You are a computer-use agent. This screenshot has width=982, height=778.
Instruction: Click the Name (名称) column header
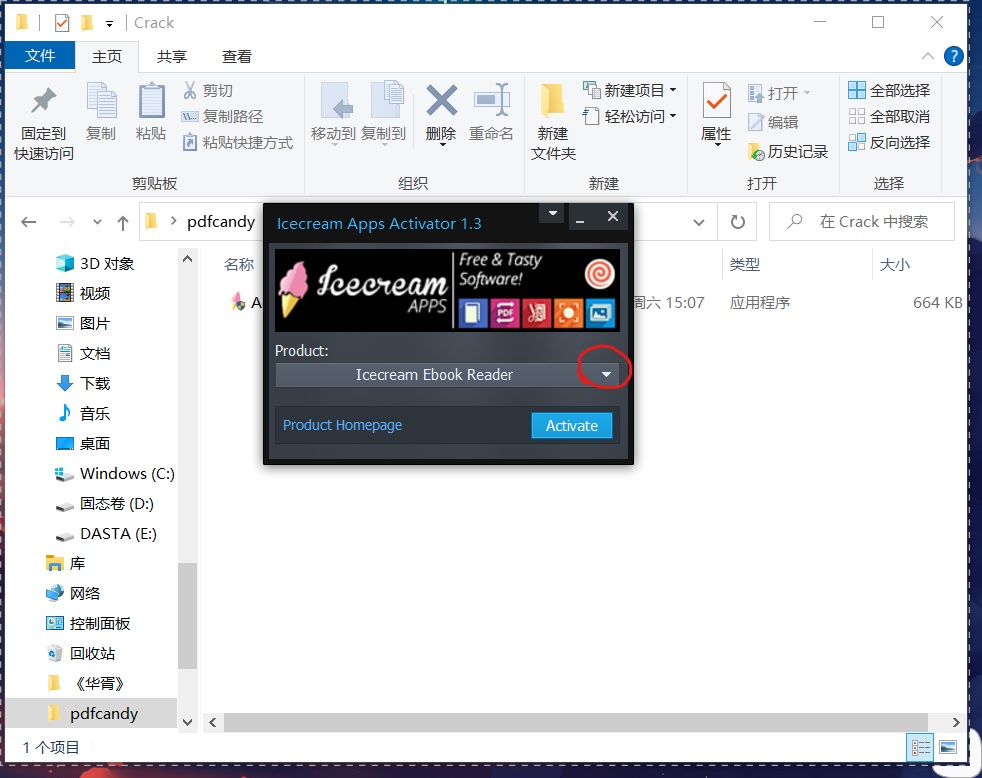[239, 264]
